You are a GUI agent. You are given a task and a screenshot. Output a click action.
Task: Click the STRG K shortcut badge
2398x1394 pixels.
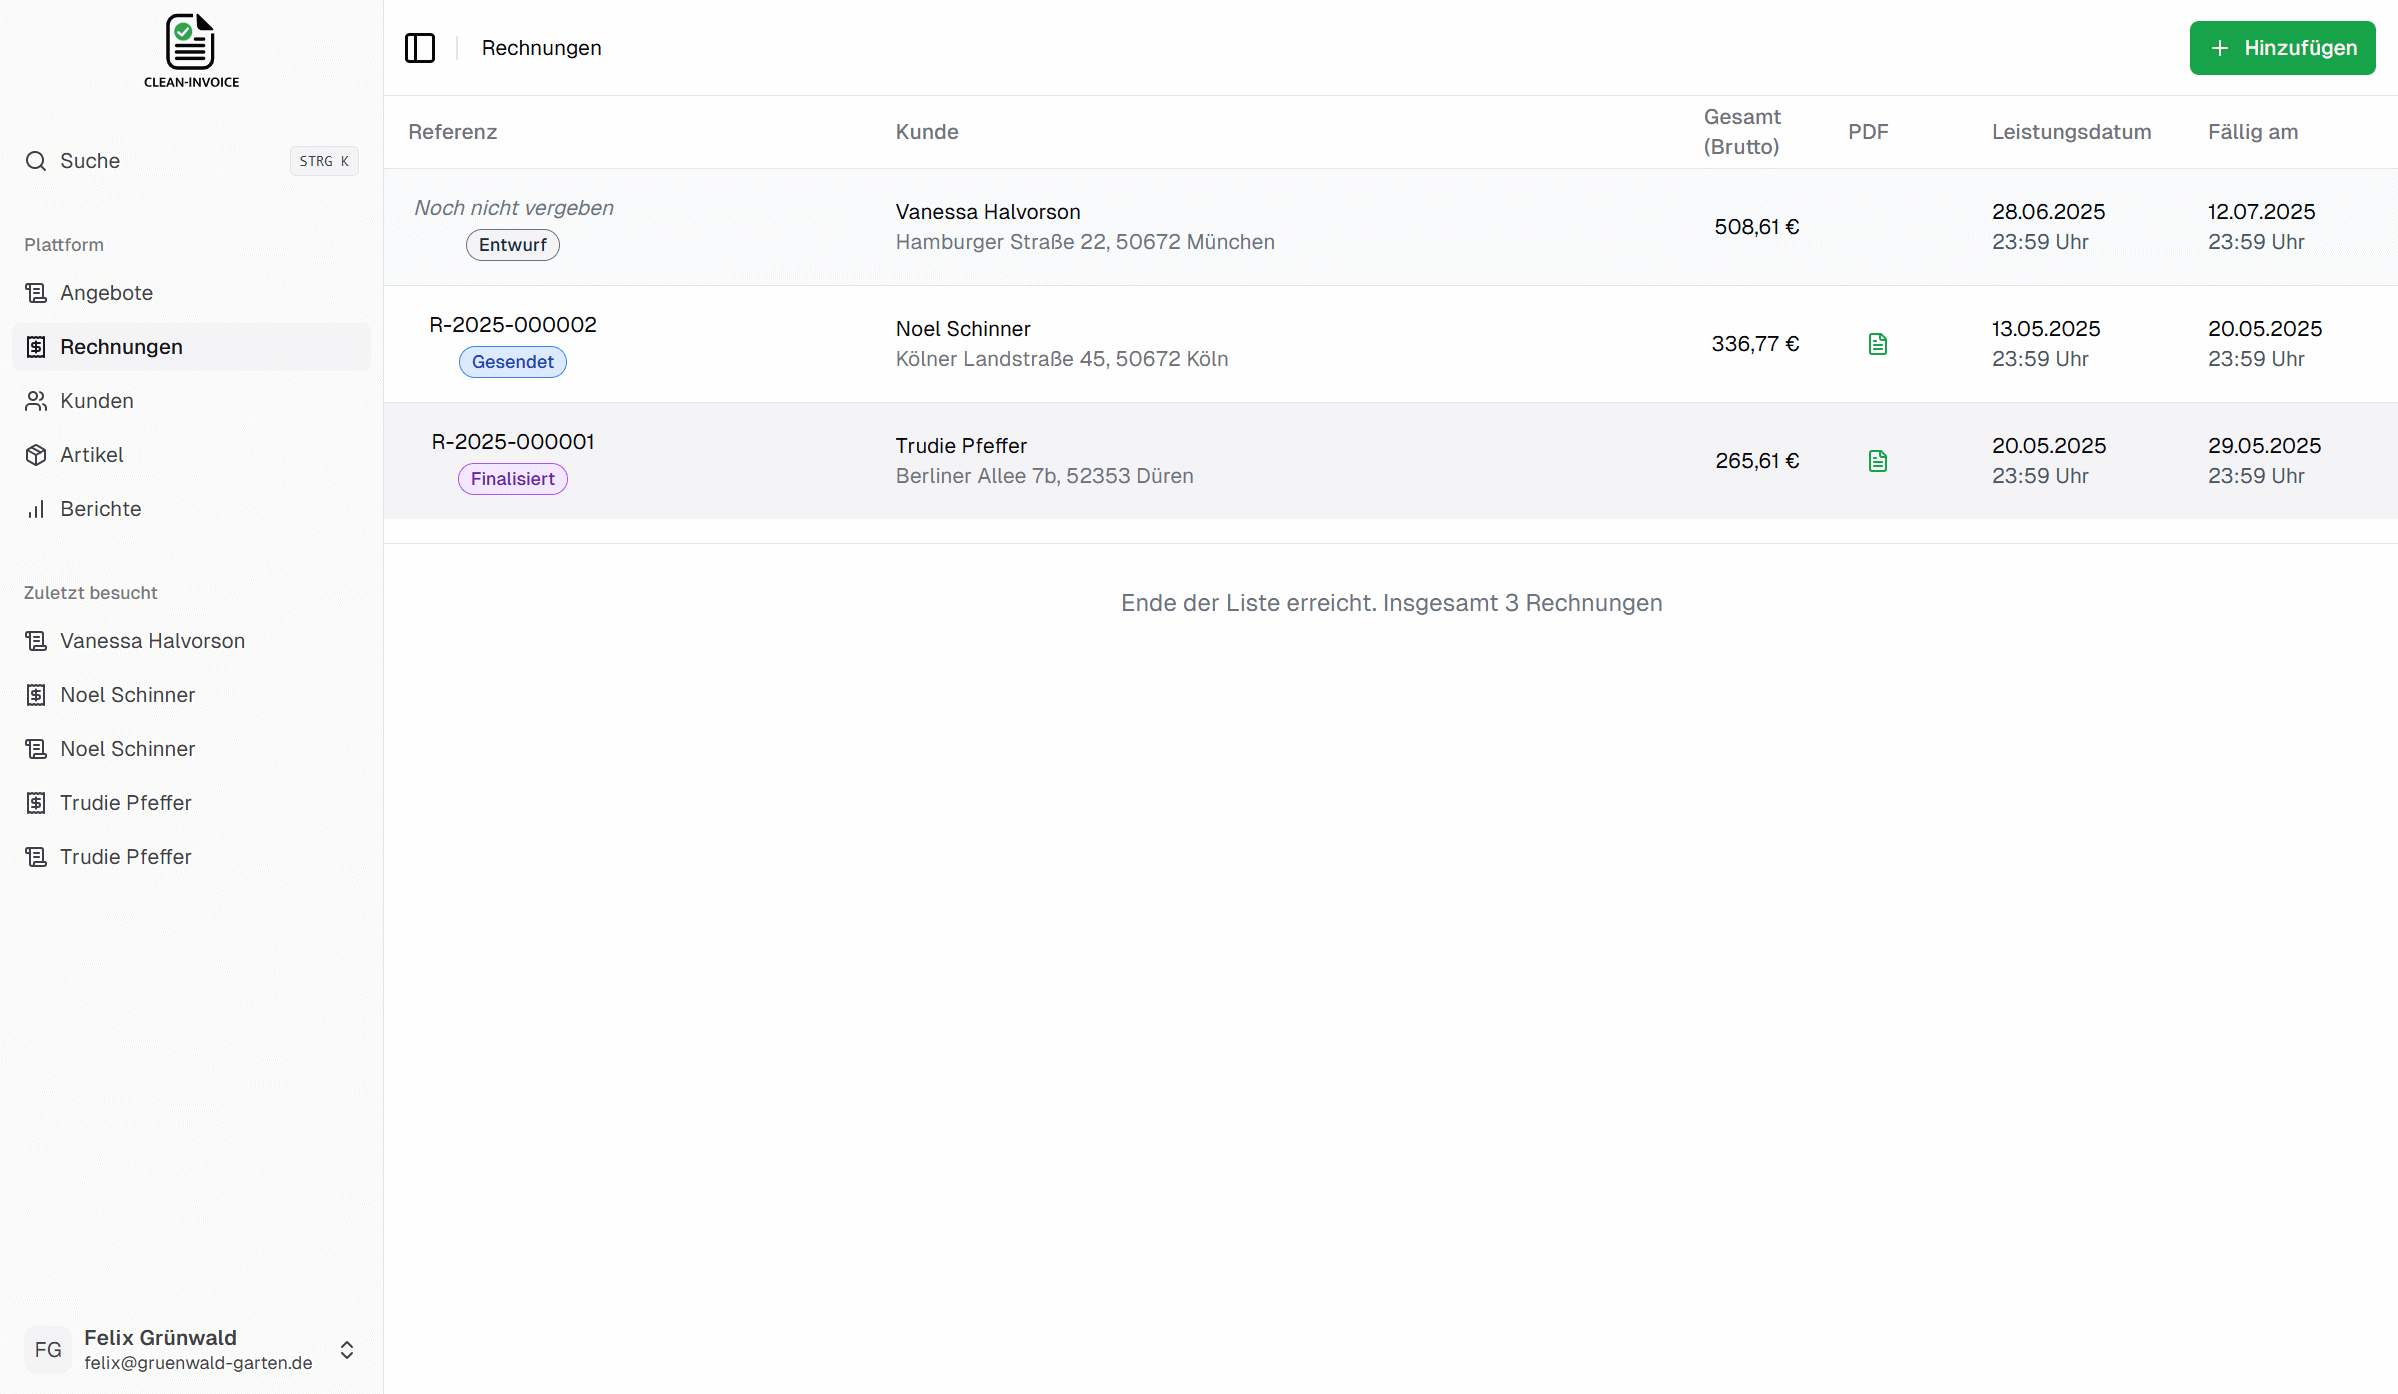[x=324, y=161]
